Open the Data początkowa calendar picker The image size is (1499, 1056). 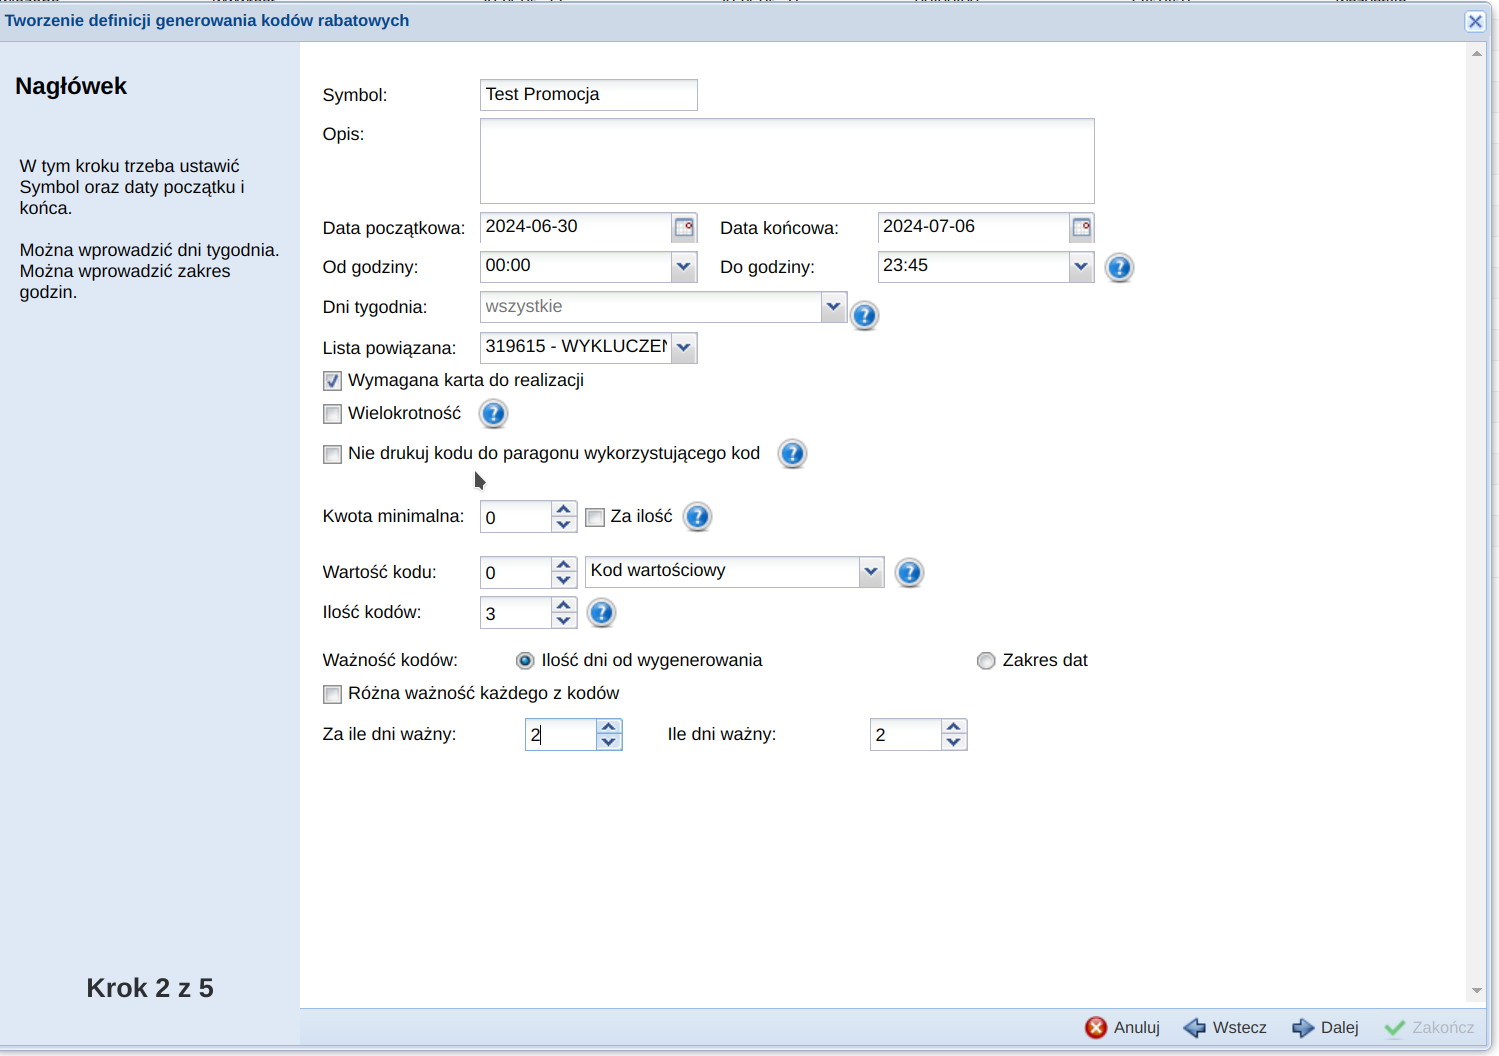(684, 228)
